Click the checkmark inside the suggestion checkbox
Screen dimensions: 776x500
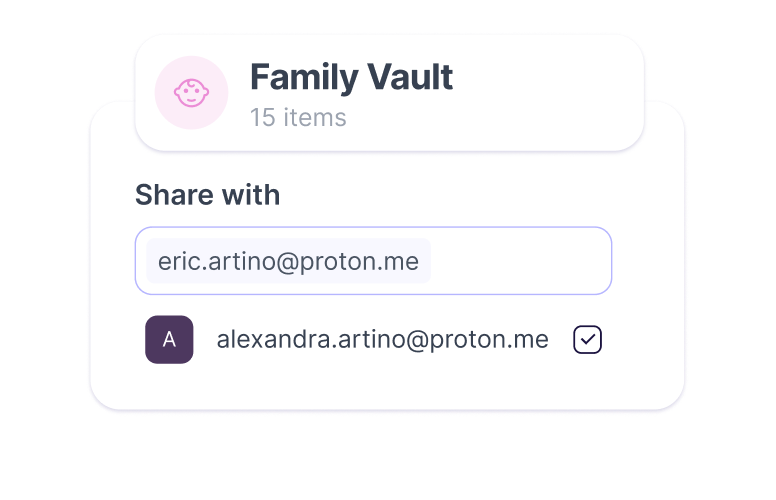click(588, 340)
